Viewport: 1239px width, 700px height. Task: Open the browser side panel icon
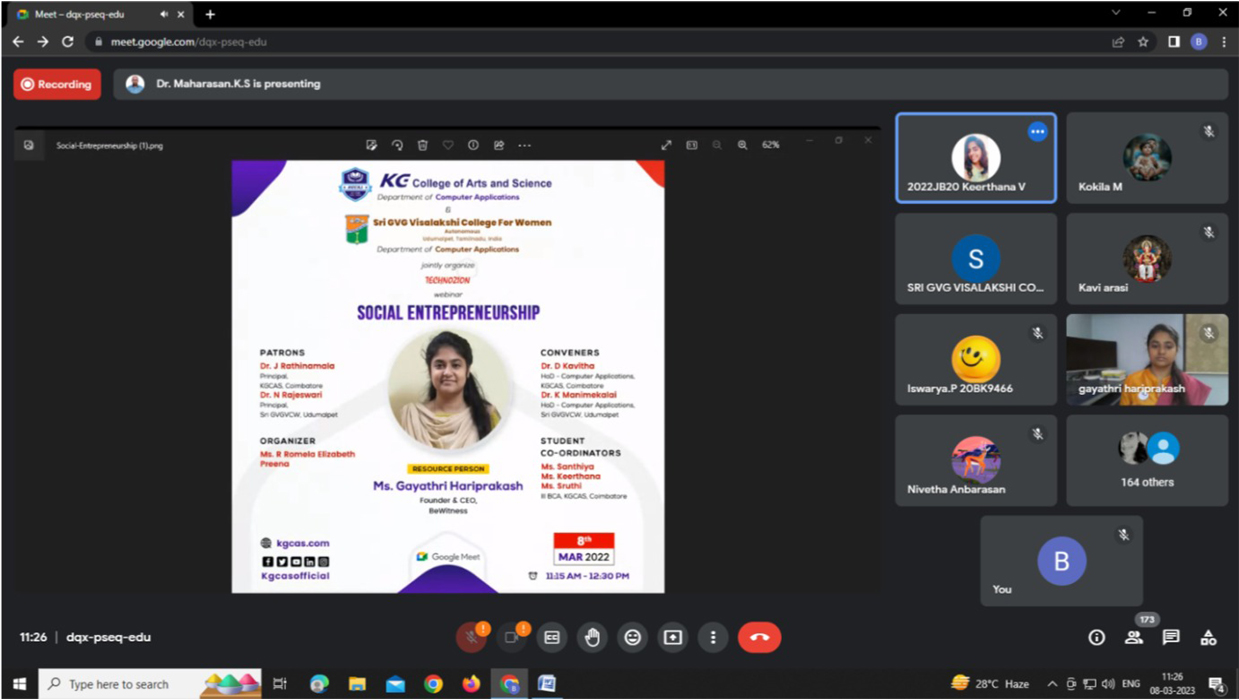click(x=1174, y=42)
